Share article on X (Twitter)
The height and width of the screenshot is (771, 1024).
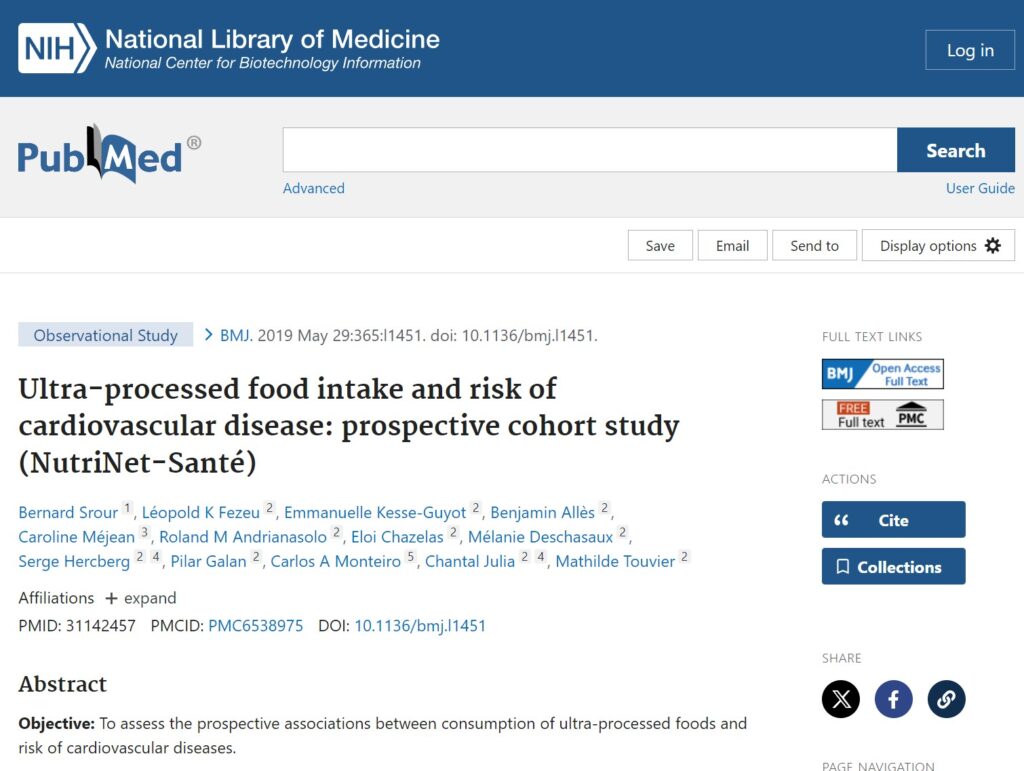click(841, 698)
